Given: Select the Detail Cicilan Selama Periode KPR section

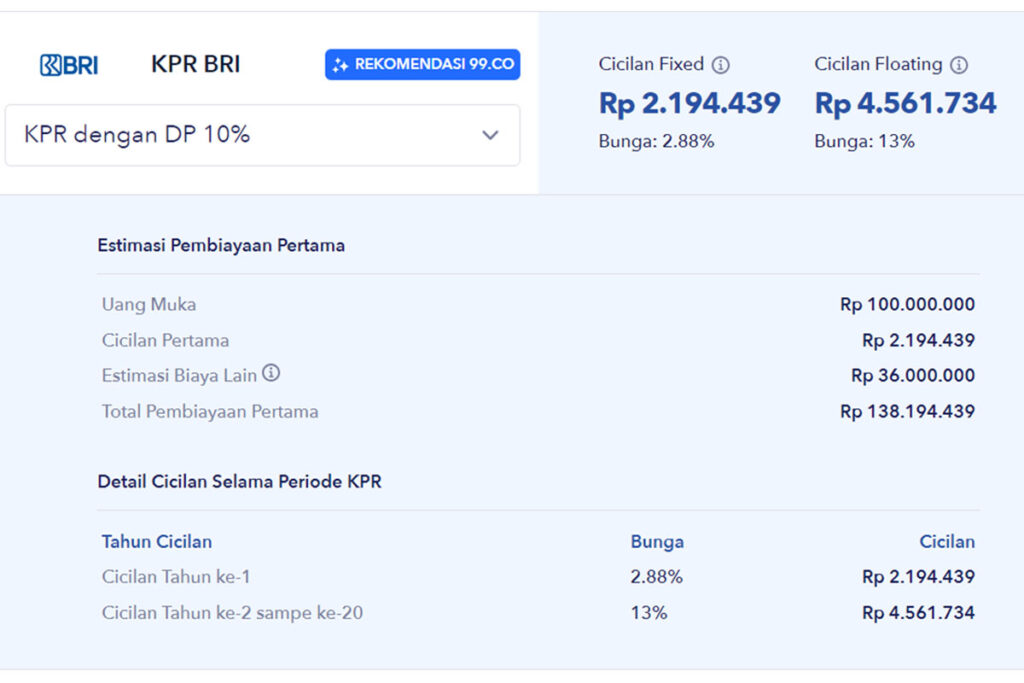Looking at the screenshot, I should point(240,481).
